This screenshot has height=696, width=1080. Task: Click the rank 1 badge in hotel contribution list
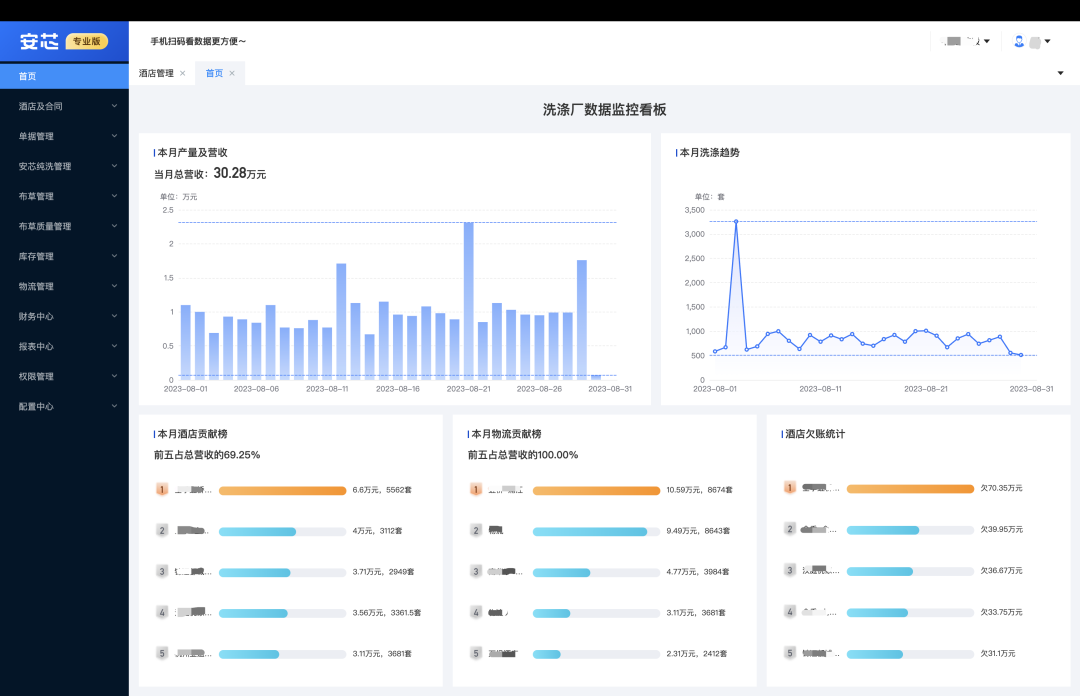pos(162,489)
